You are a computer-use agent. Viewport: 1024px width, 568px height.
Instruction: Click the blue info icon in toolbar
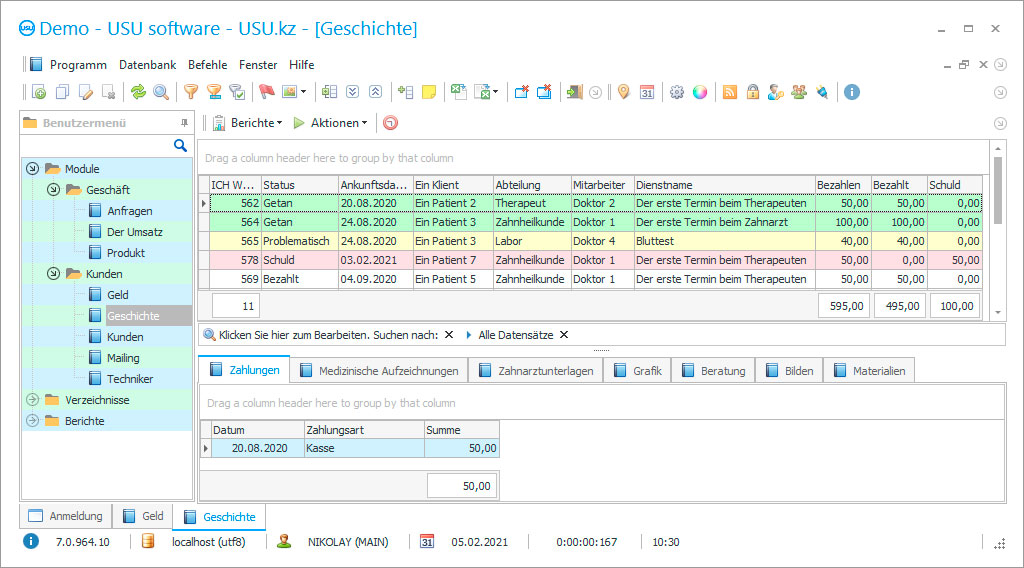[x=852, y=92]
